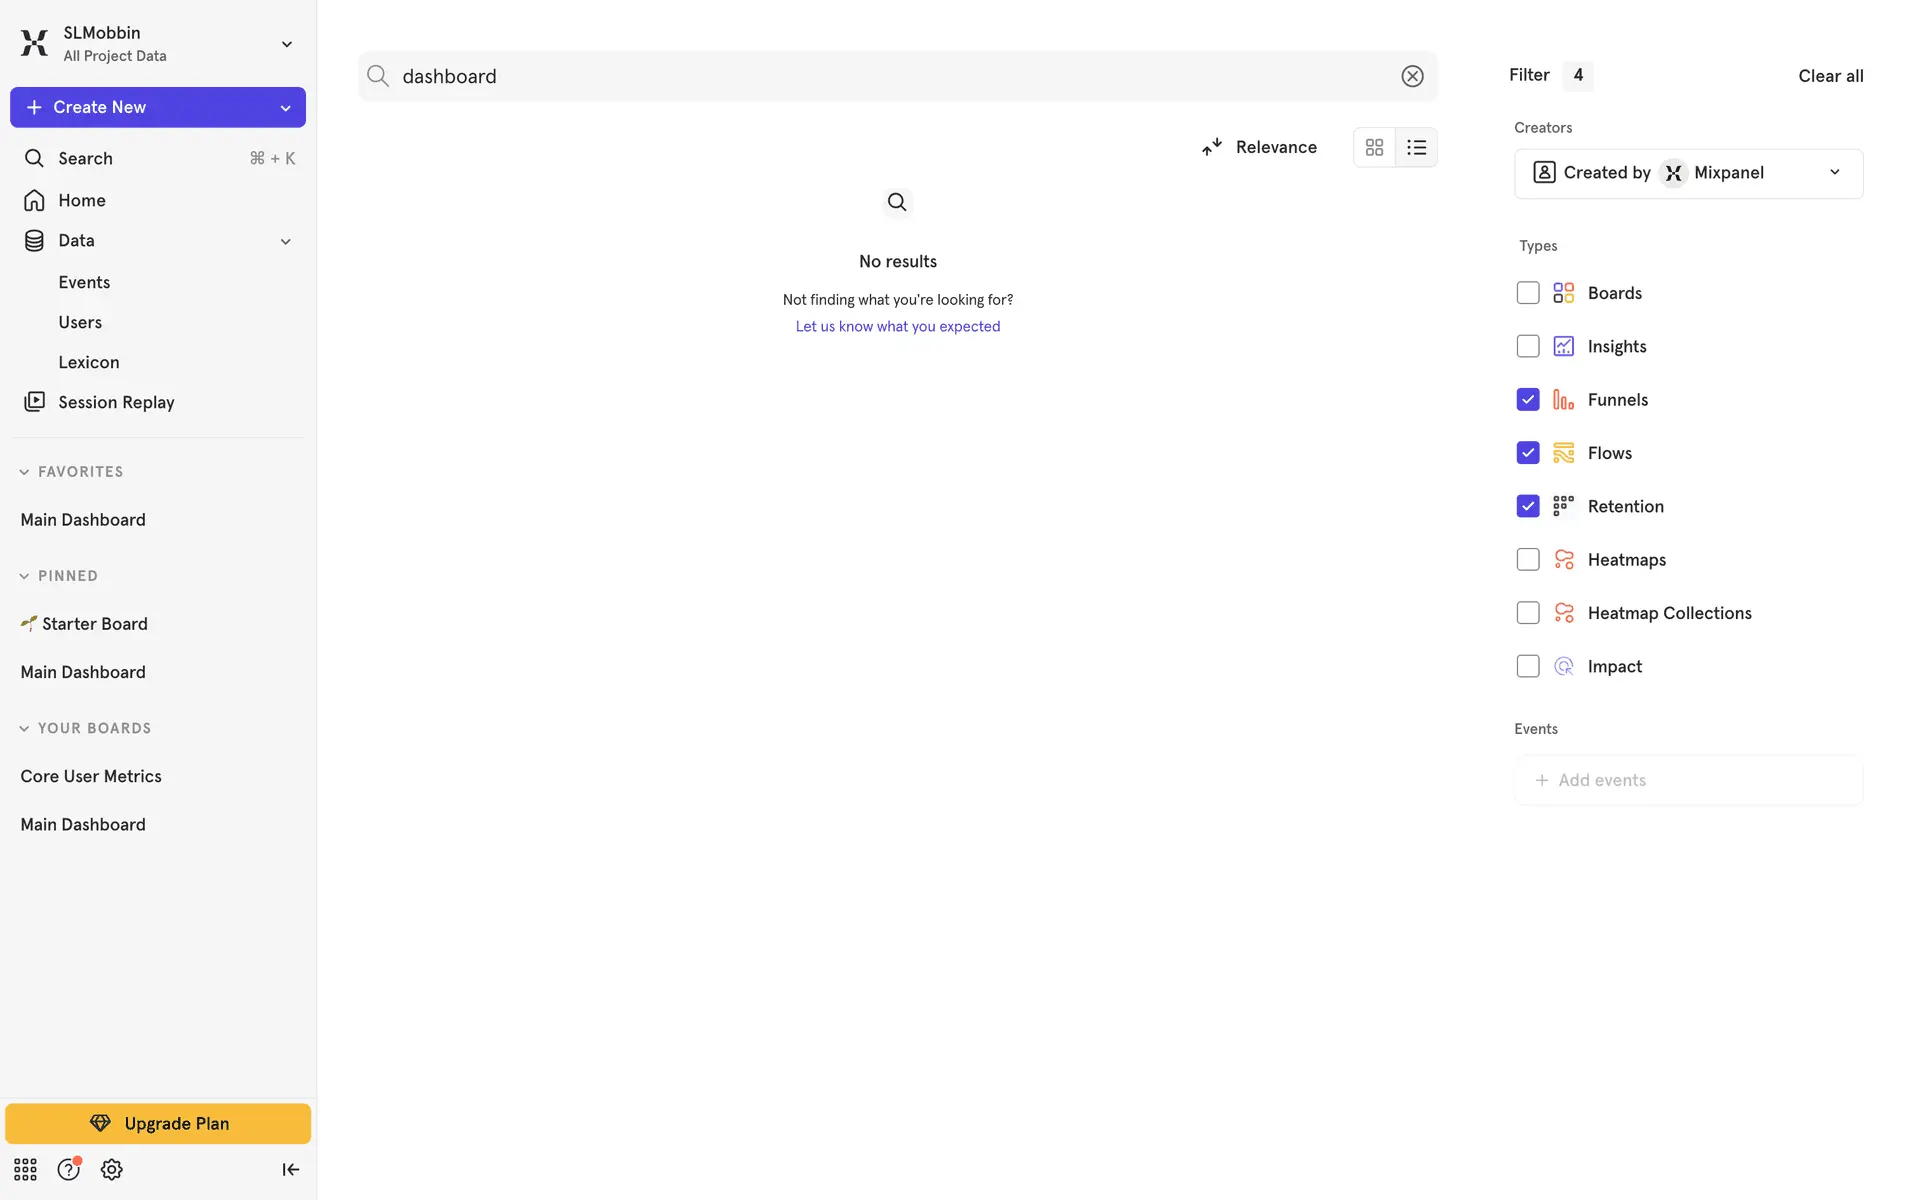Open the apps grid icon
Viewport: 1920px width, 1200px height.
tap(25, 1169)
